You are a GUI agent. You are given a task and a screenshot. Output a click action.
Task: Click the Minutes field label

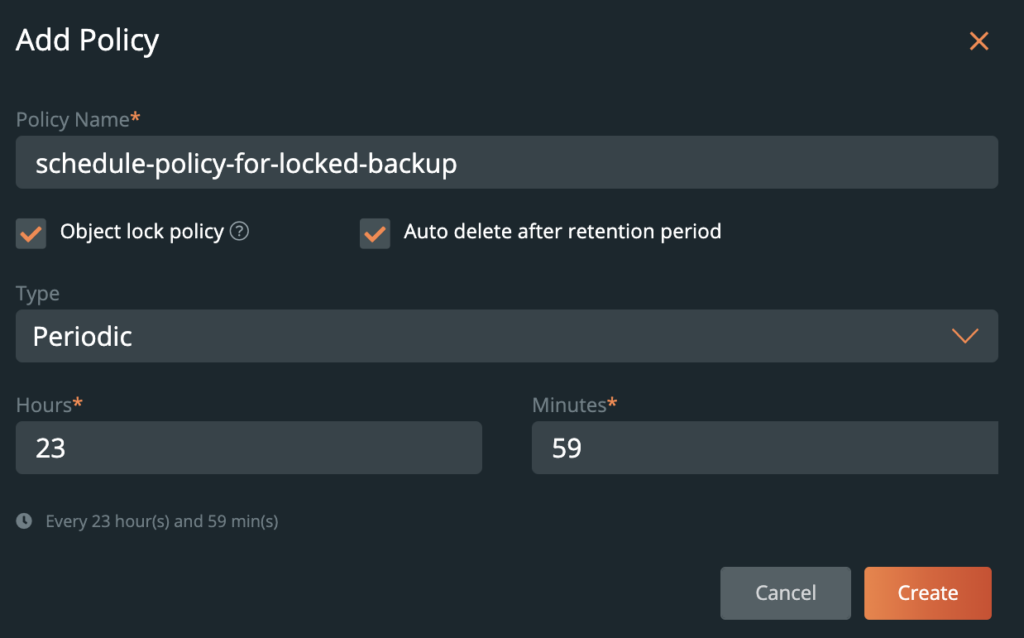[x=569, y=405]
